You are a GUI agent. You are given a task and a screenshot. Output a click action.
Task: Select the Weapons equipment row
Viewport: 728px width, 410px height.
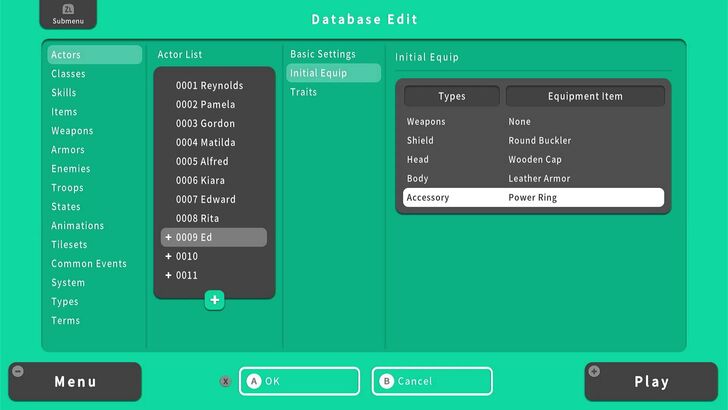point(533,122)
